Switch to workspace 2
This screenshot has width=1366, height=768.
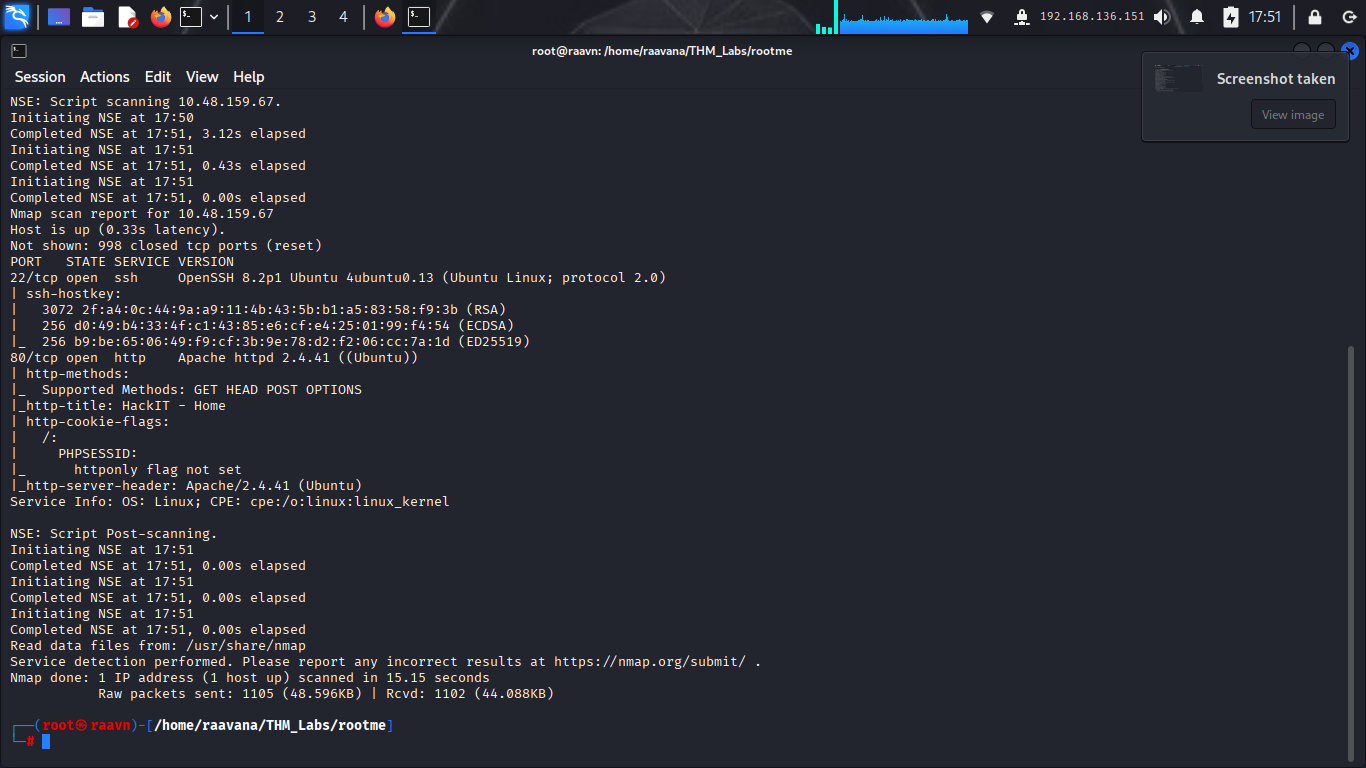point(280,17)
